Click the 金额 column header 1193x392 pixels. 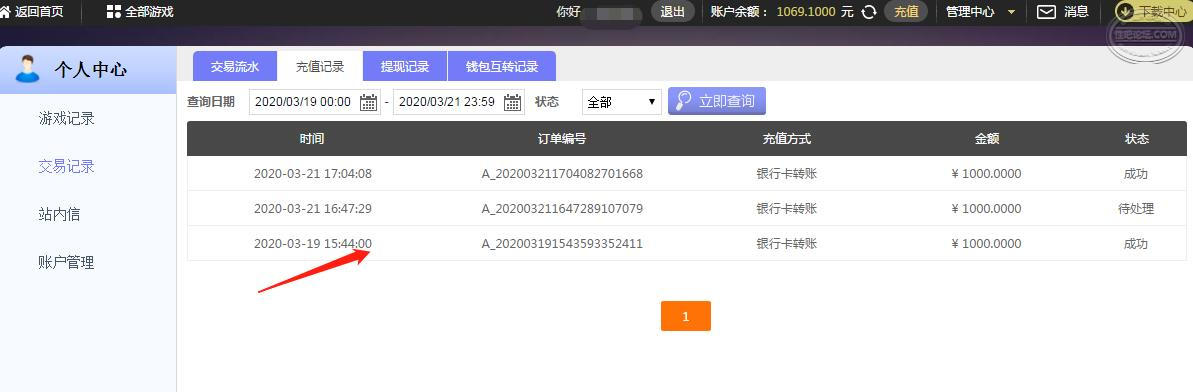986,139
